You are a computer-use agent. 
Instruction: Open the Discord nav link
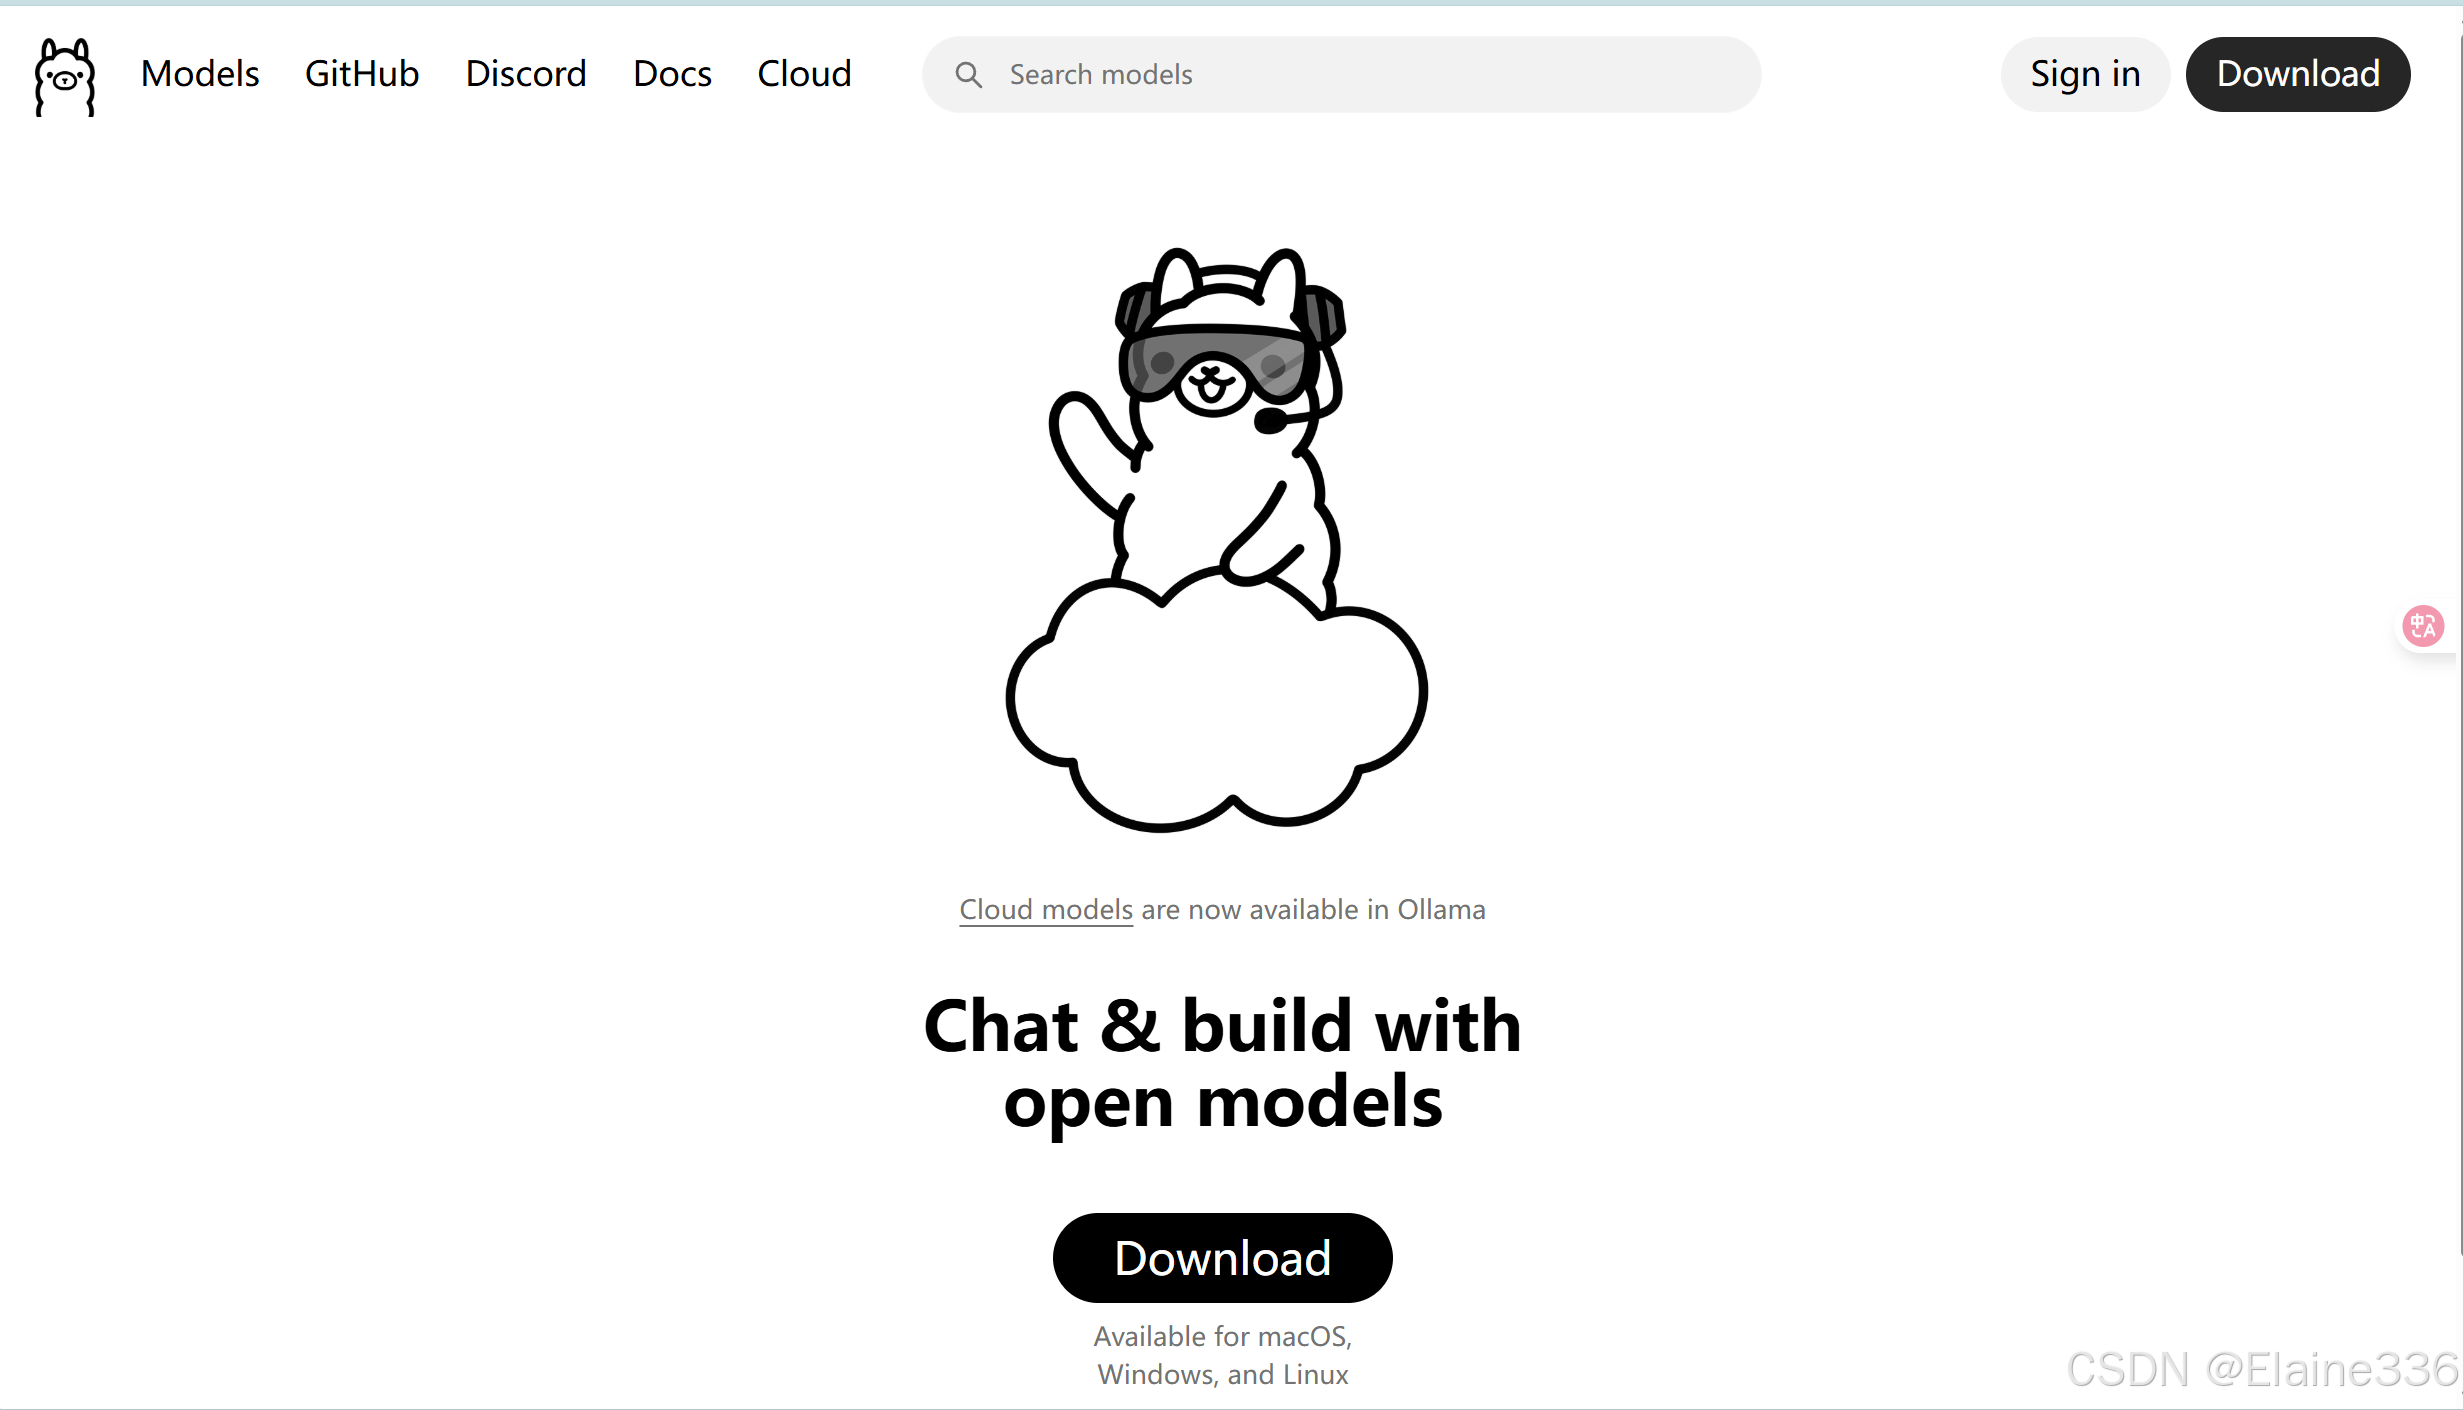point(526,74)
